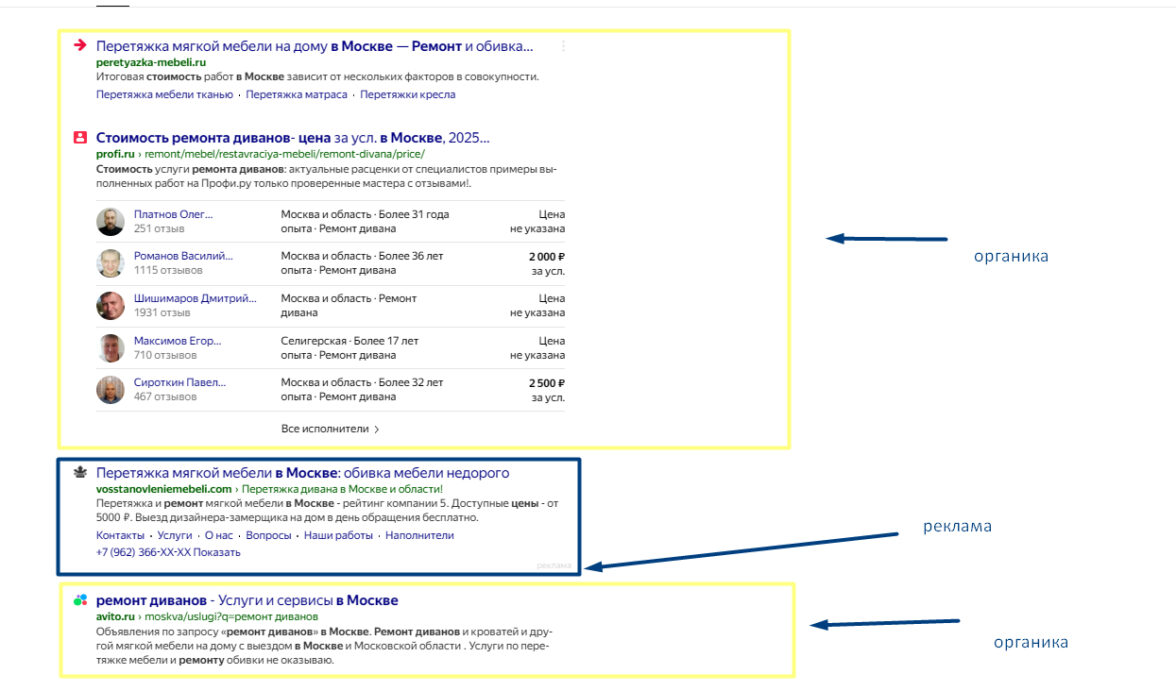Open the "Стоимость ремонта диванов" result title
The image size is (1176, 691).
pos(292,138)
